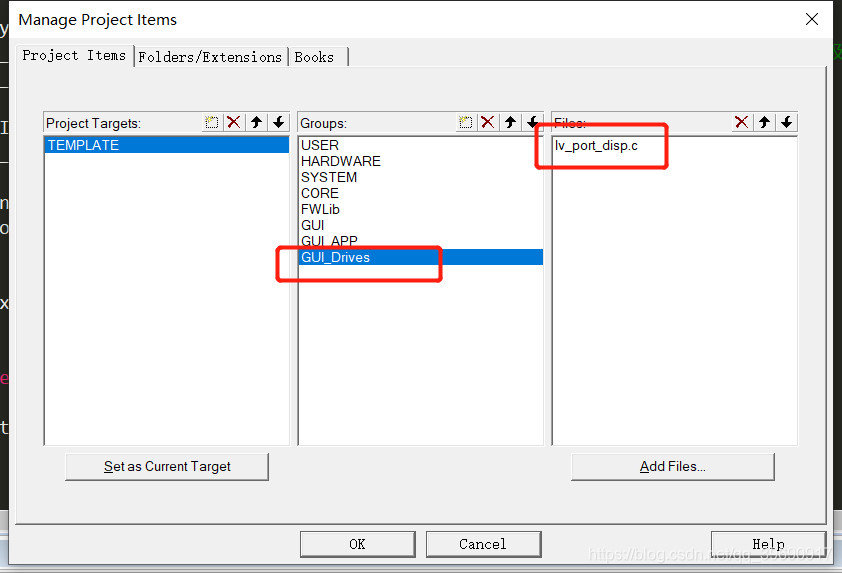Delete the selected project target
Screen dimensions: 842x573
coord(234,122)
